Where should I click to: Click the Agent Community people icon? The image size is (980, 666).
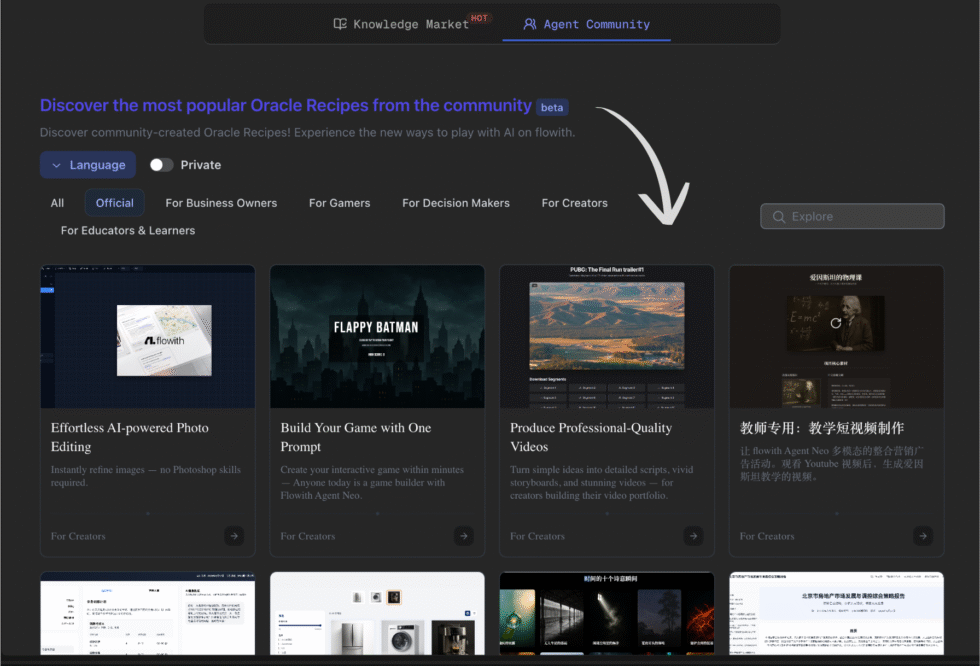coord(530,23)
